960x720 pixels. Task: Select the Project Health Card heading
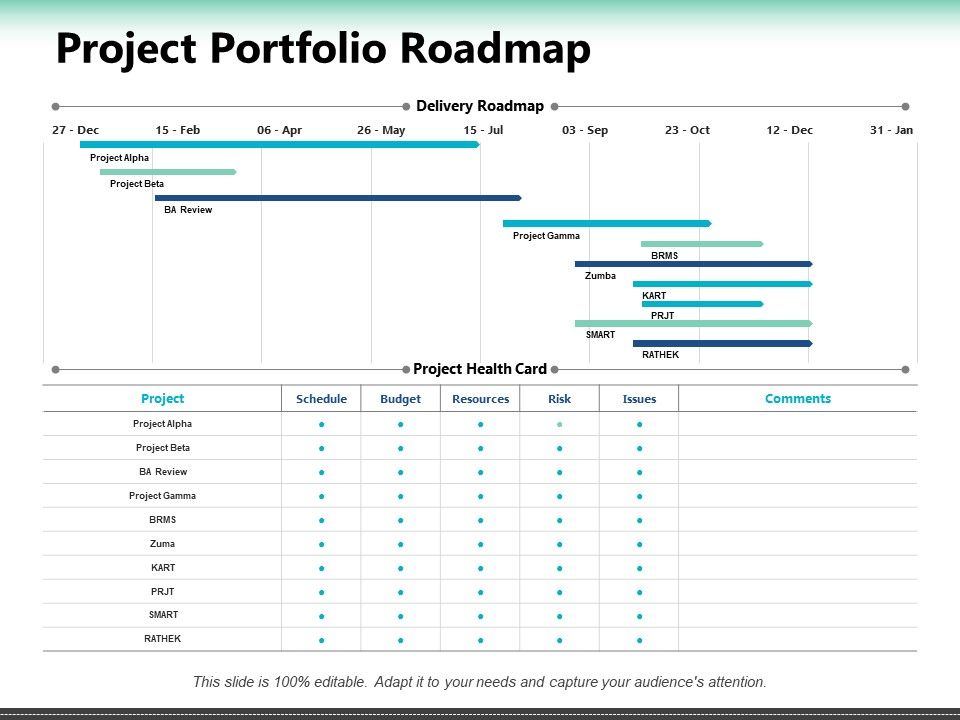(480, 369)
